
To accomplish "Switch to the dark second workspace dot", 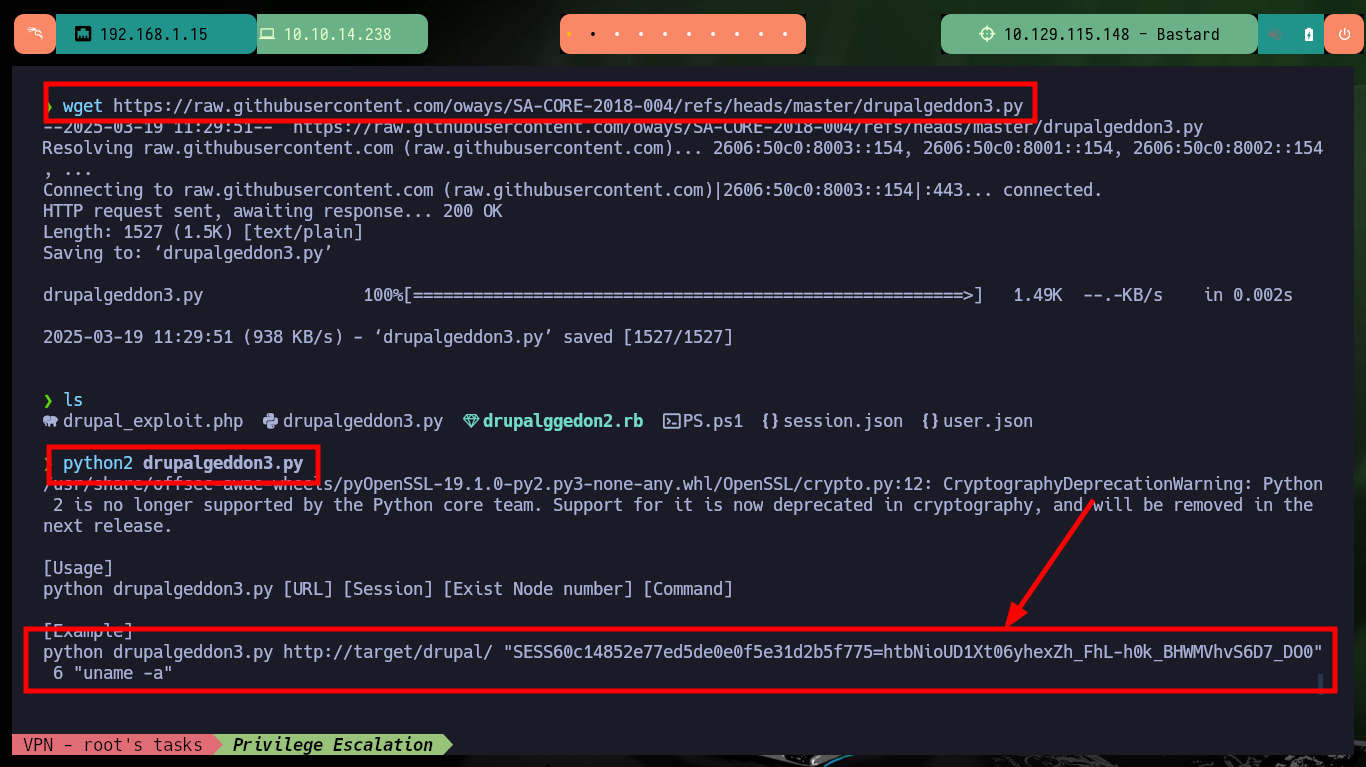I will [x=593, y=34].
